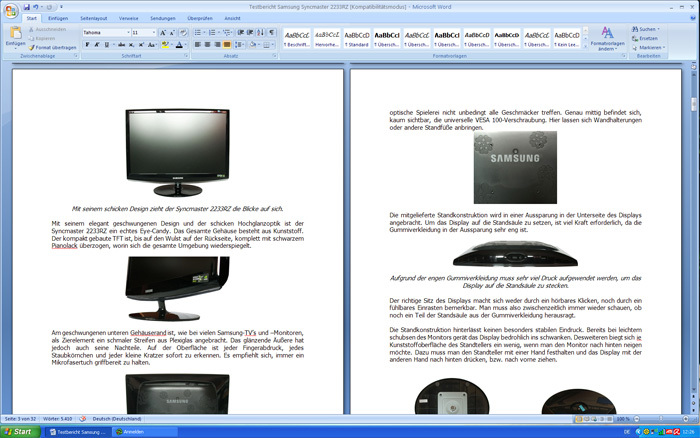Click Format übertragen painter
This screenshot has width=700, height=438.
(x=53, y=47)
